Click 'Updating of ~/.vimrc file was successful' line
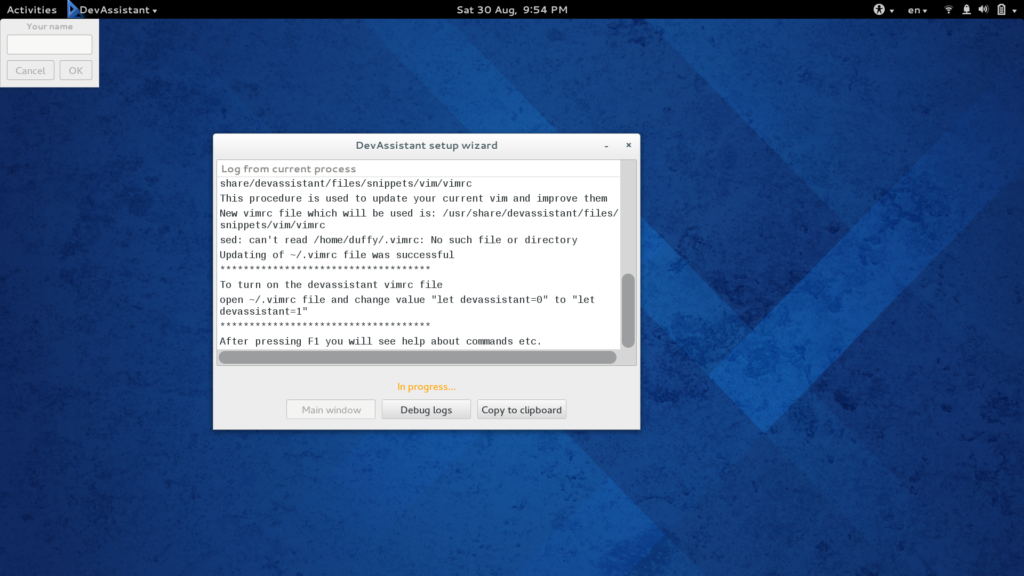The height and width of the screenshot is (576, 1024). pyautogui.click(x=336, y=255)
